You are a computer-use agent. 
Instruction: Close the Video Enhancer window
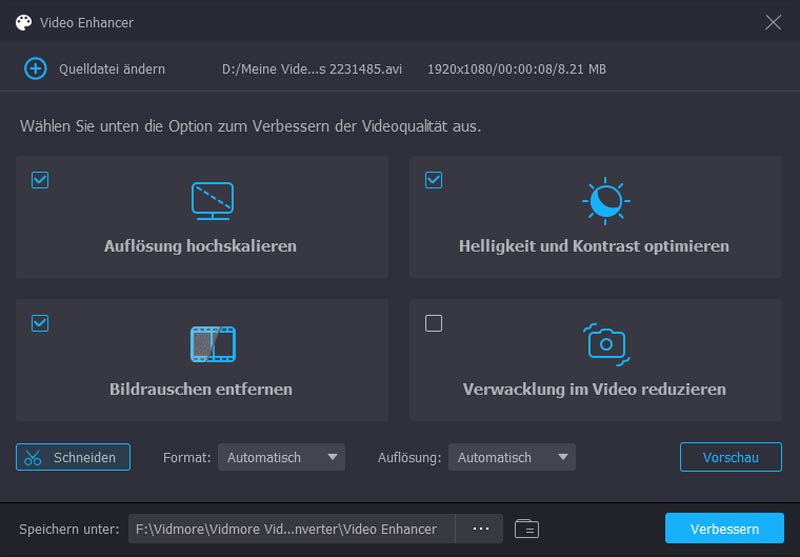pyautogui.click(x=773, y=22)
